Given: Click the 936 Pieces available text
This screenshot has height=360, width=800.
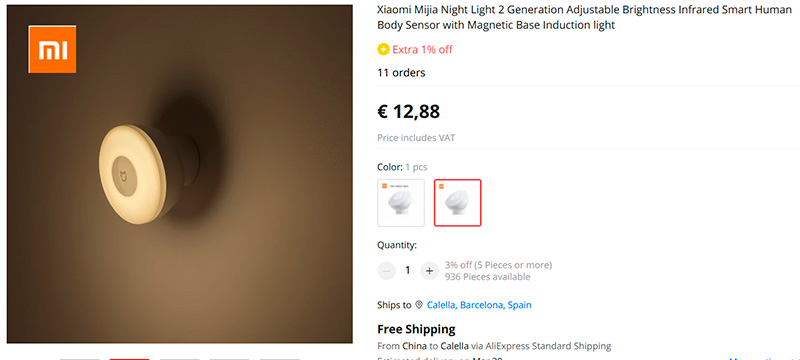Looking at the screenshot, I should [x=488, y=277].
